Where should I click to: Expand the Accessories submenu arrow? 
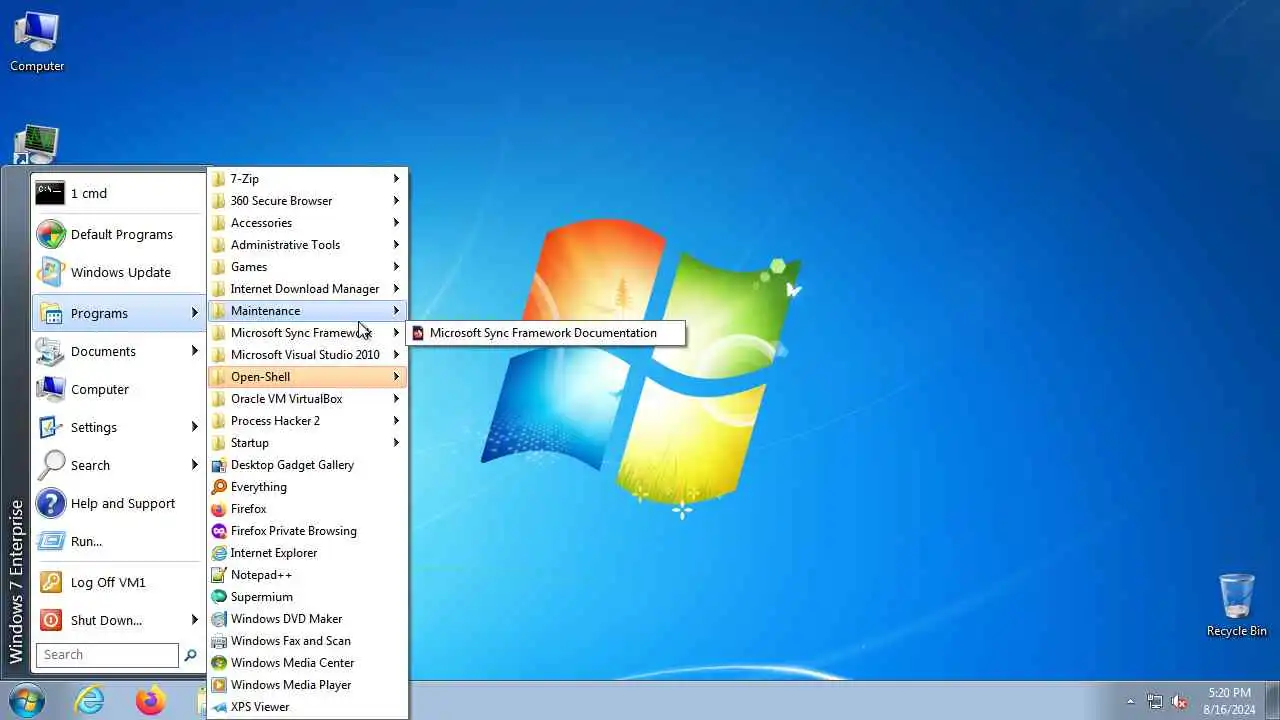click(396, 223)
